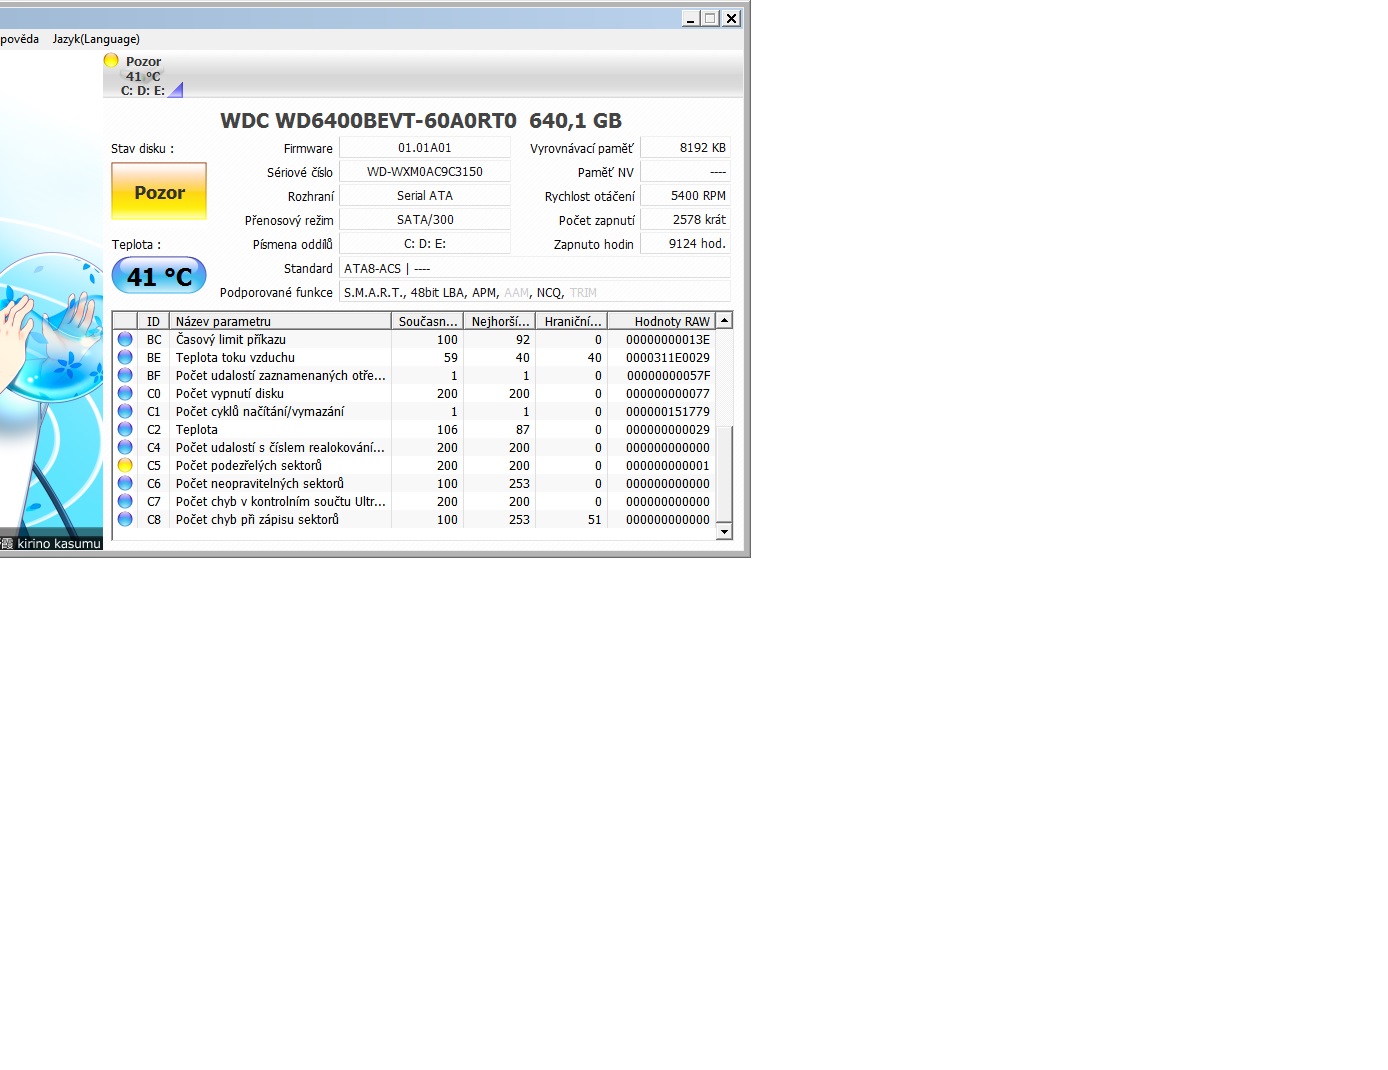Click the Současn... column header
This screenshot has height=1070, width=1388.
click(x=428, y=321)
